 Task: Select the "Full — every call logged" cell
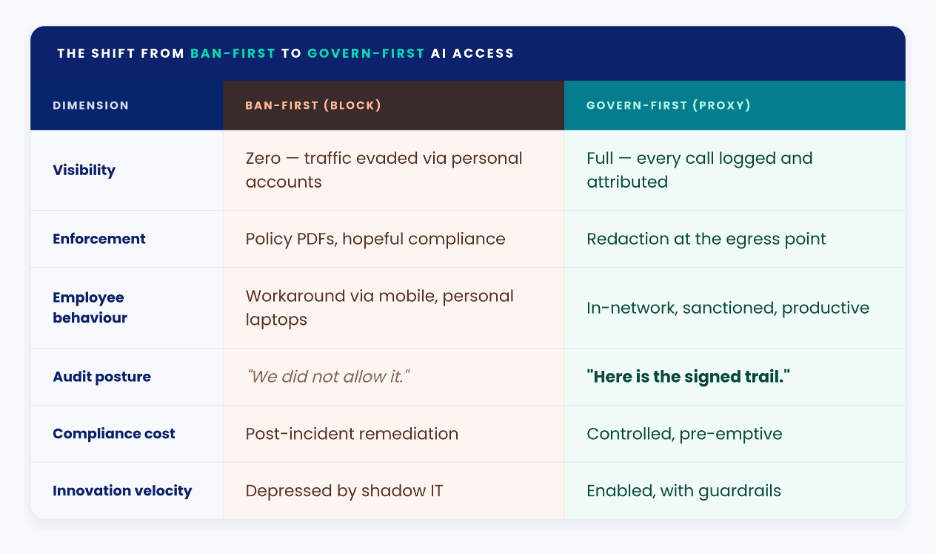click(700, 170)
